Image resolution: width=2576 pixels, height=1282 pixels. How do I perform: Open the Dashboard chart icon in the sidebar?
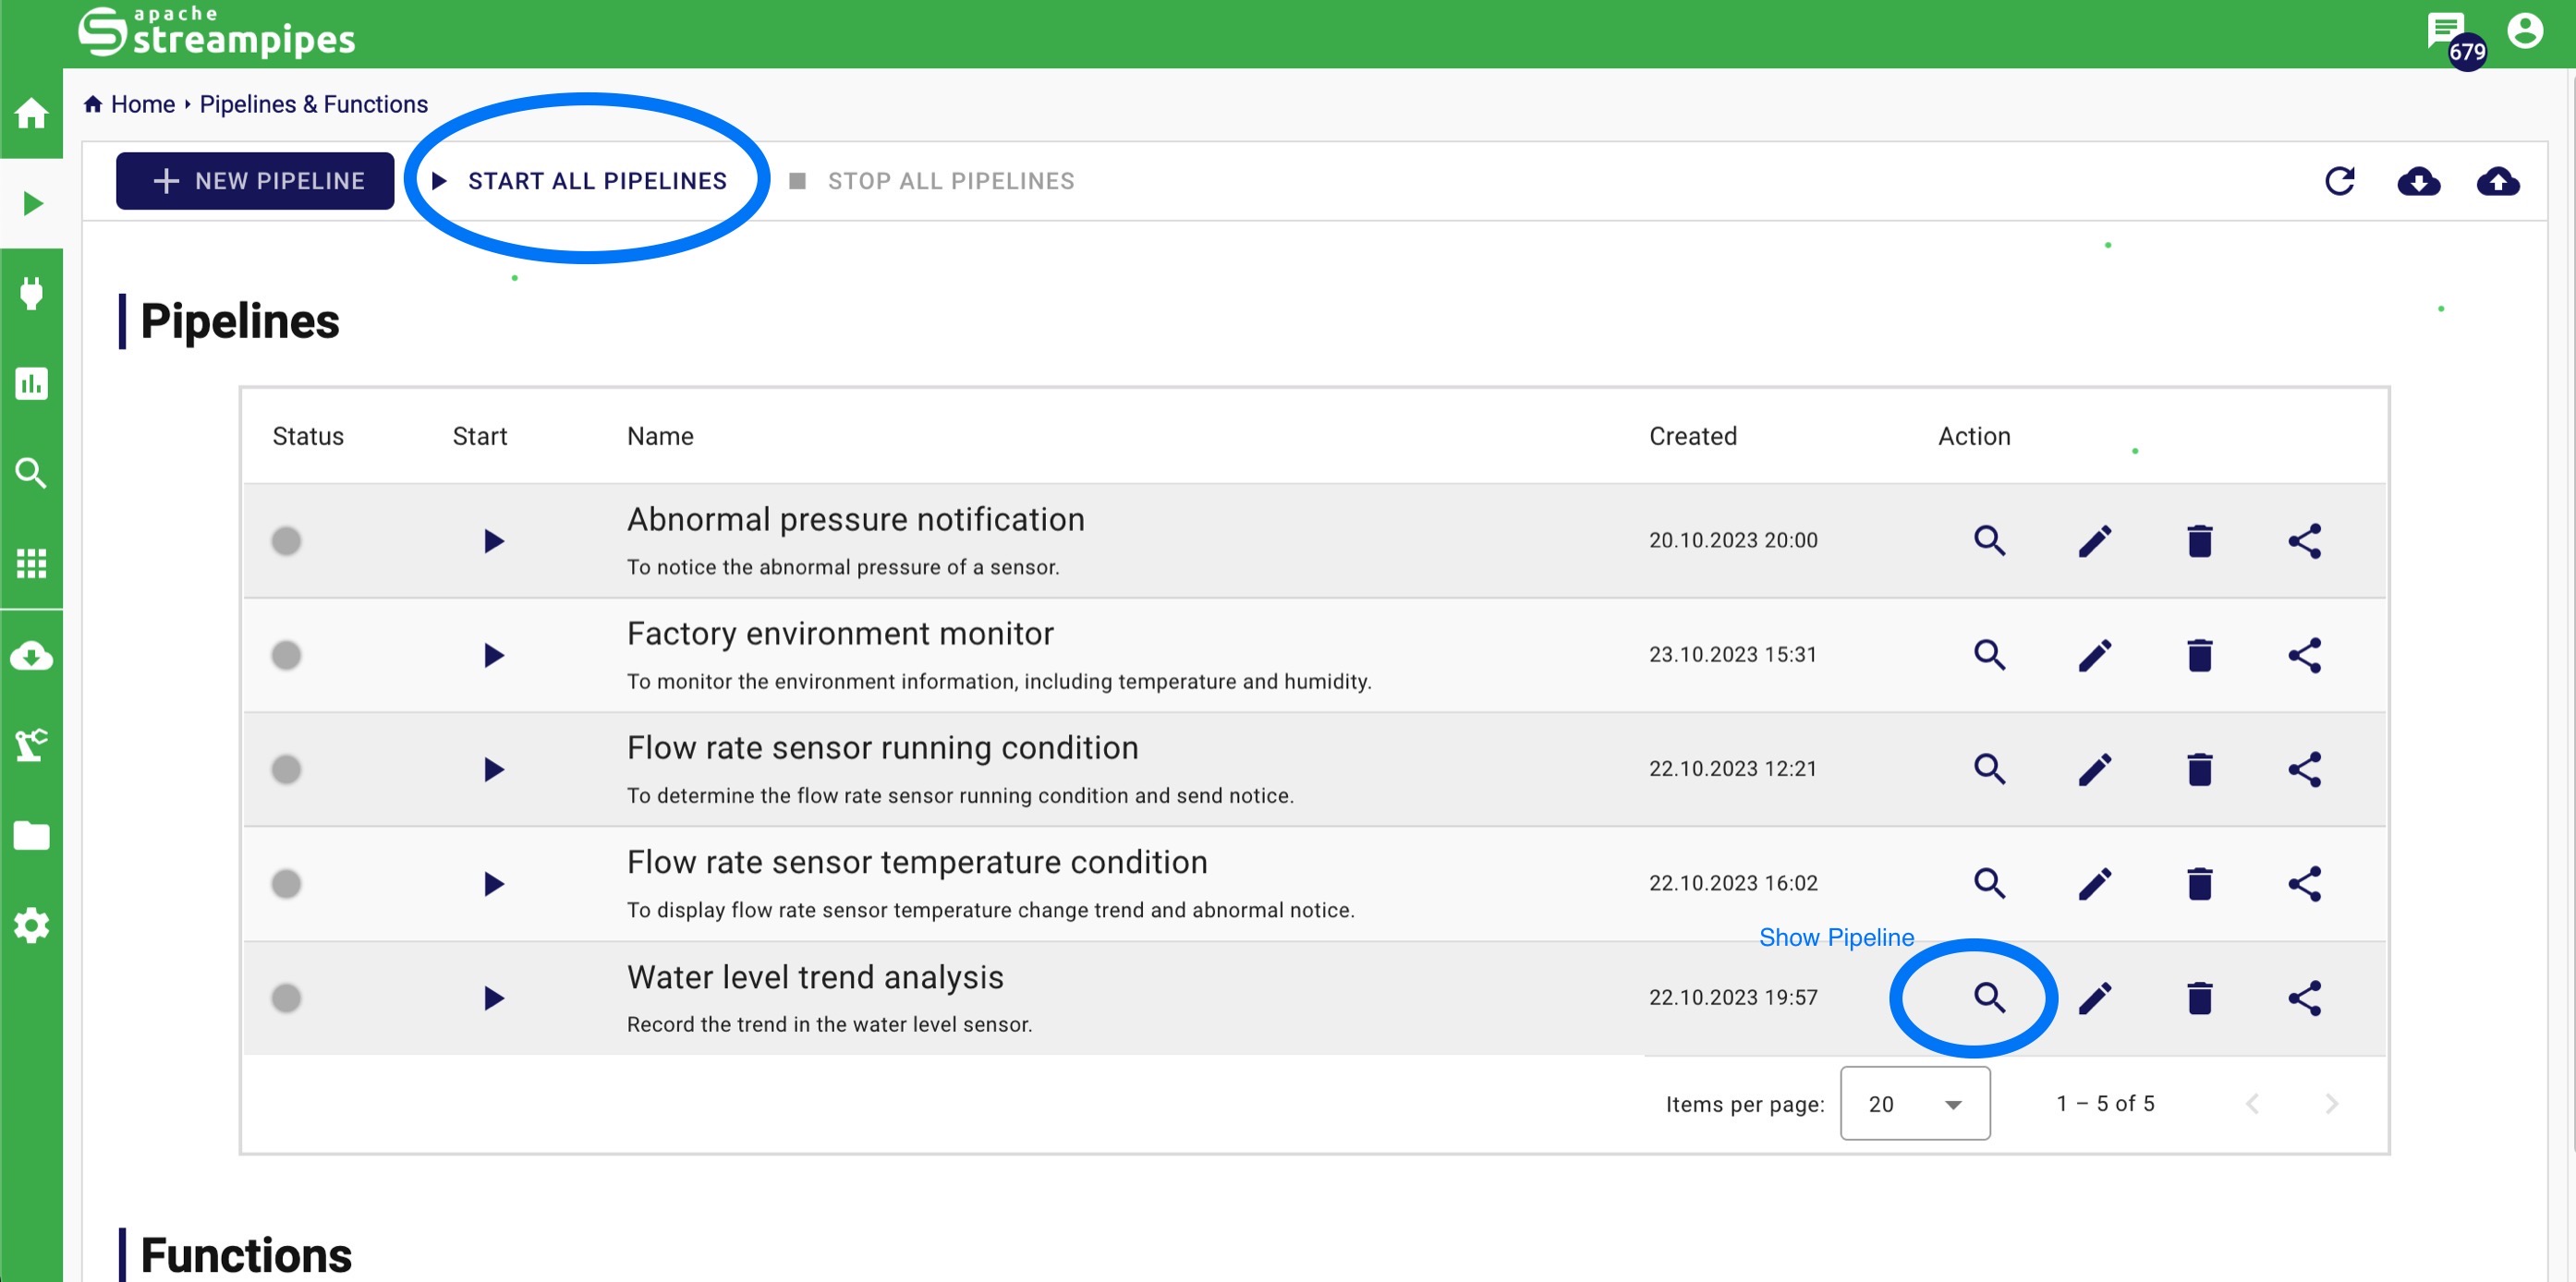[x=31, y=383]
